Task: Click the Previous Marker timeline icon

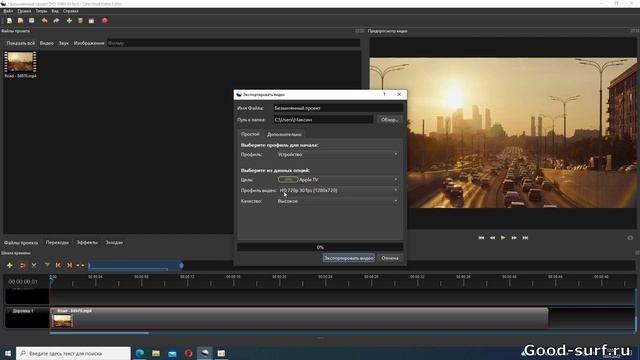Action: (x=58, y=265)
